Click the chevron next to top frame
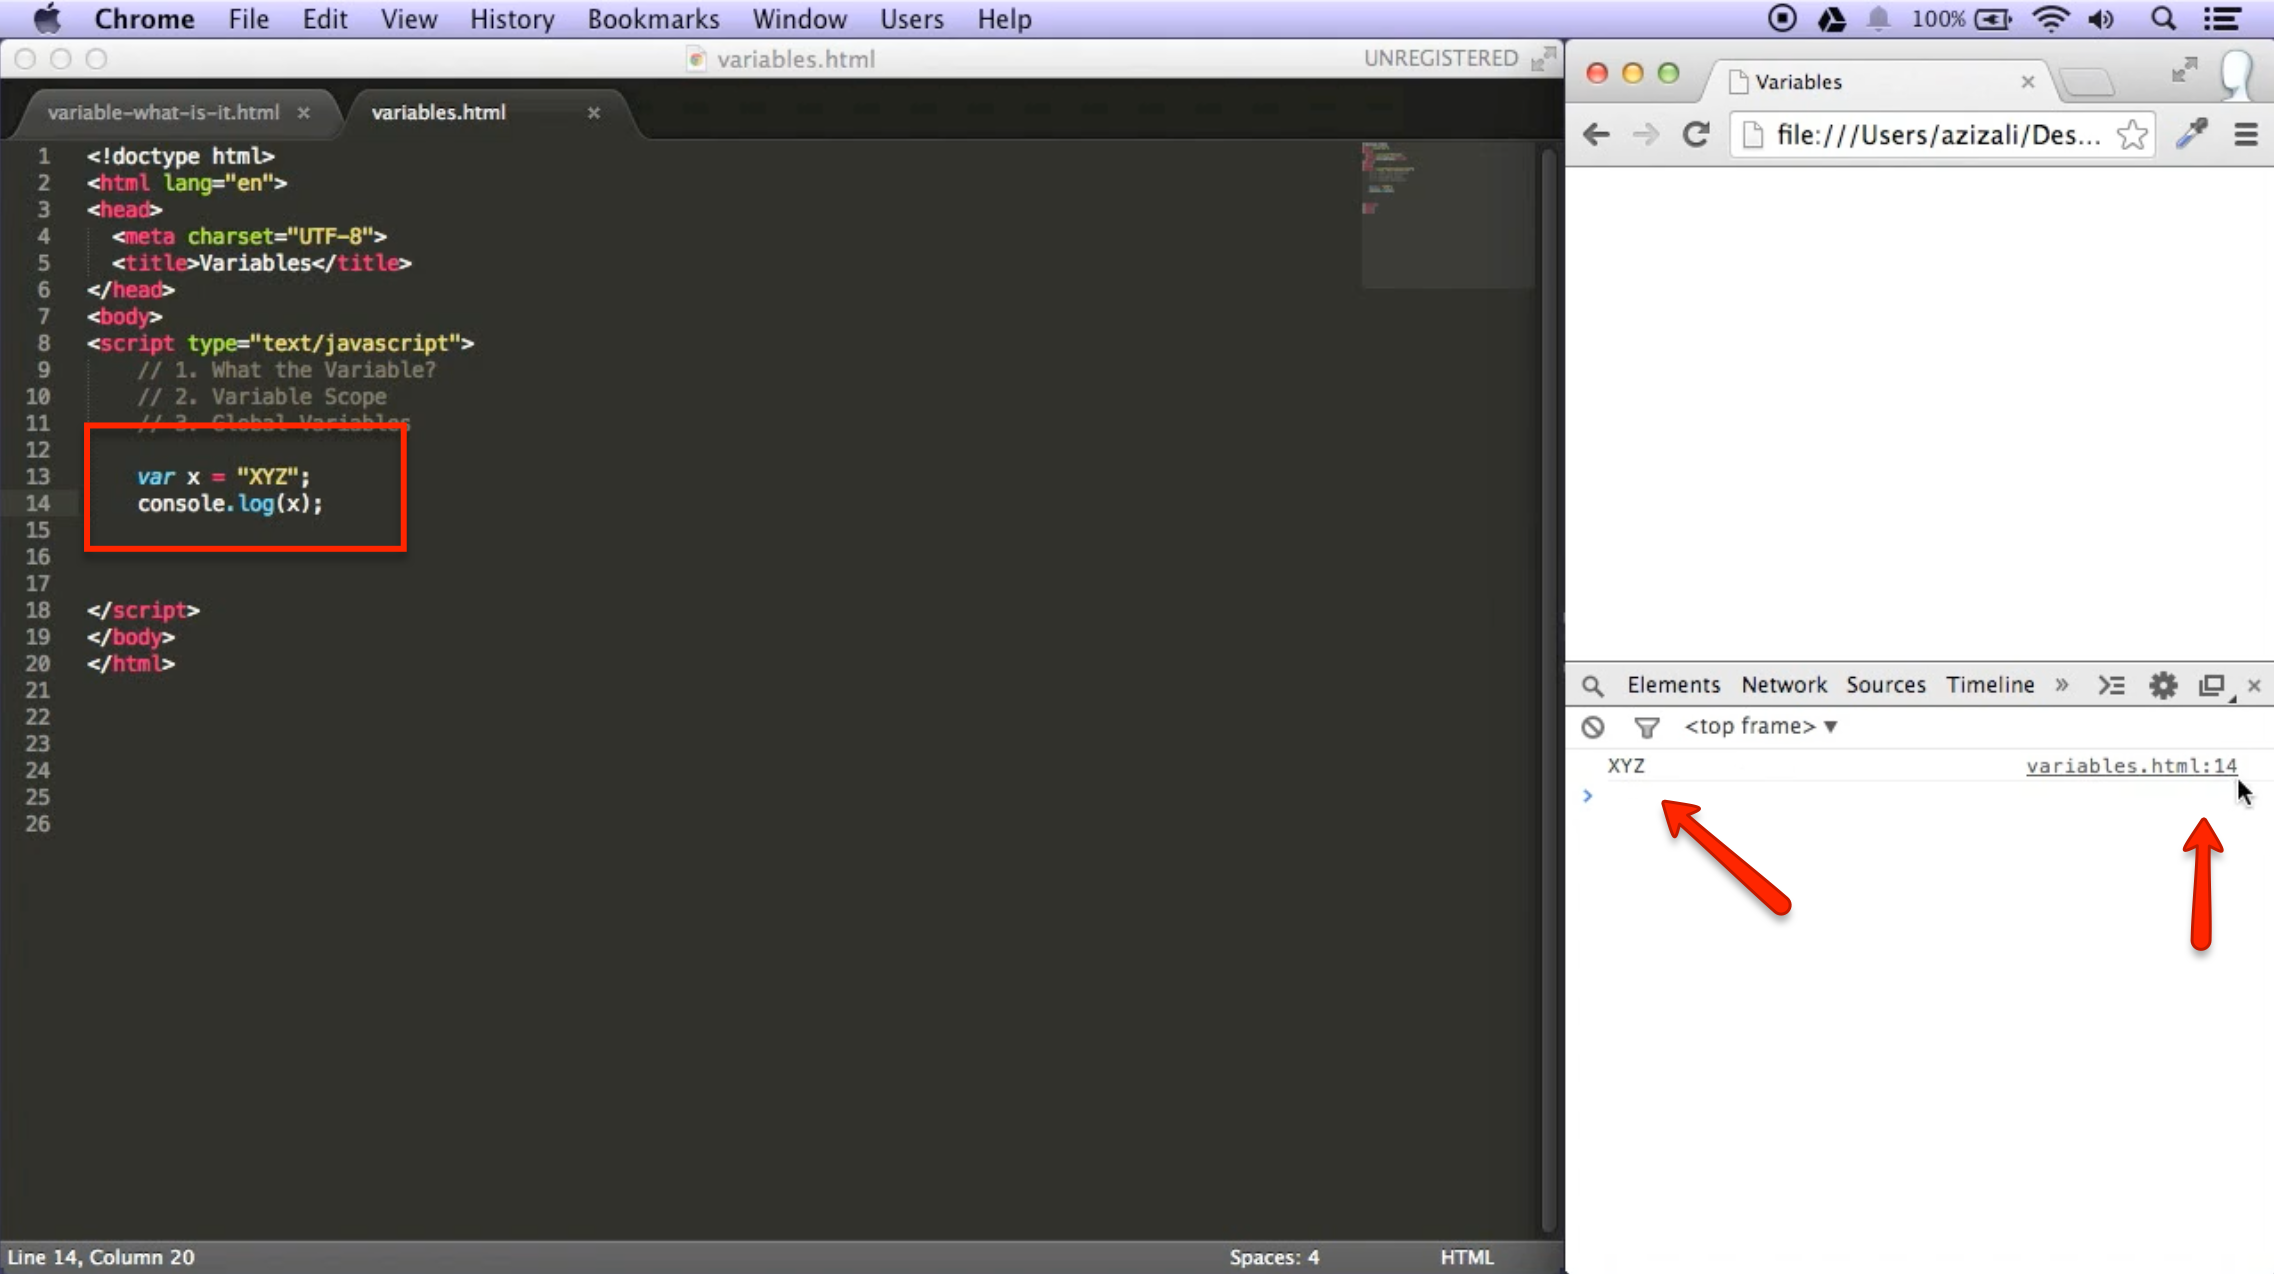This screenshot has width=2274, height=1274. tap(1830, 726)
